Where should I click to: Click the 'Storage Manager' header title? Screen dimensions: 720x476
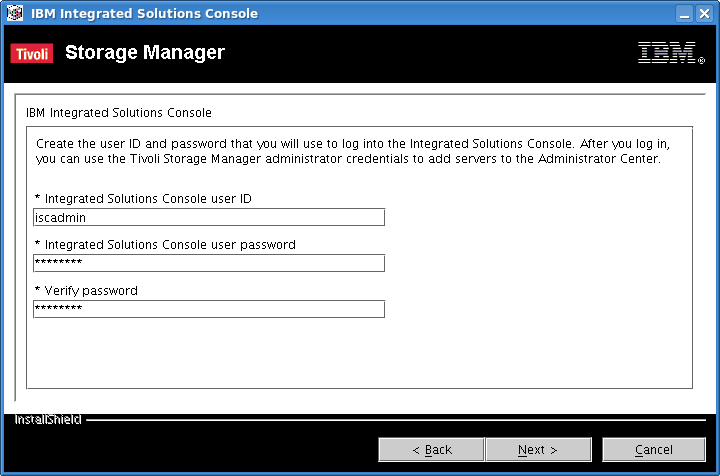tap(145, 52)
